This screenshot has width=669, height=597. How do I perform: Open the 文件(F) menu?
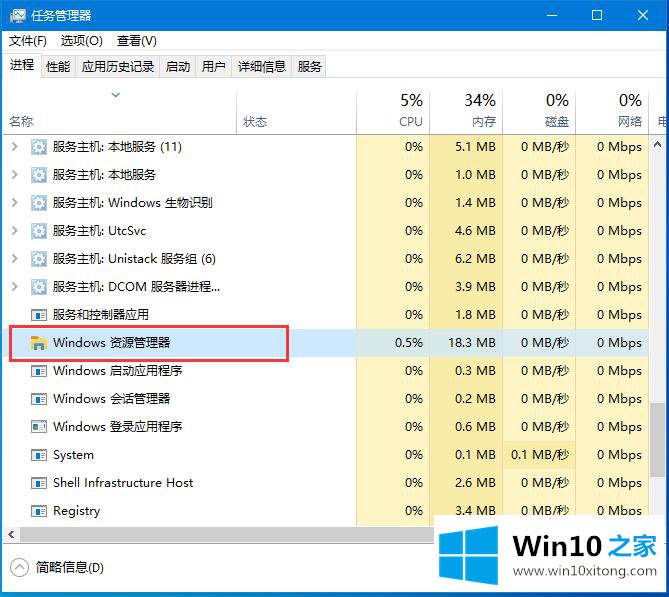point(28,41)
